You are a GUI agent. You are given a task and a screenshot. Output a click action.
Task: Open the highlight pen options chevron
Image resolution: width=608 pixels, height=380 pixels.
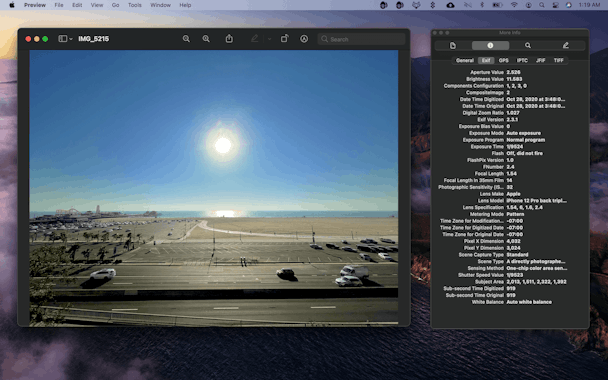coord(269,39)
